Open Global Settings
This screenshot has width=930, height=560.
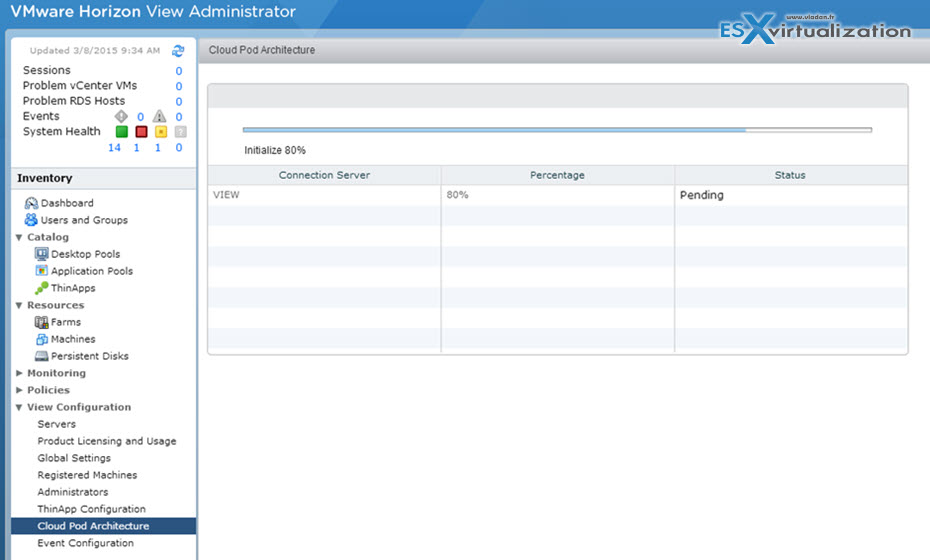tap(74, 458)
